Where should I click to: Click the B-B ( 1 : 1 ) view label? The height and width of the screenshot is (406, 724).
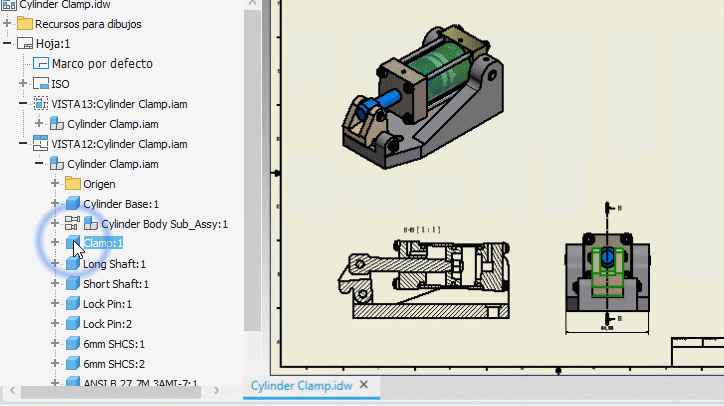pyautogui.click(x=422, y=230)
